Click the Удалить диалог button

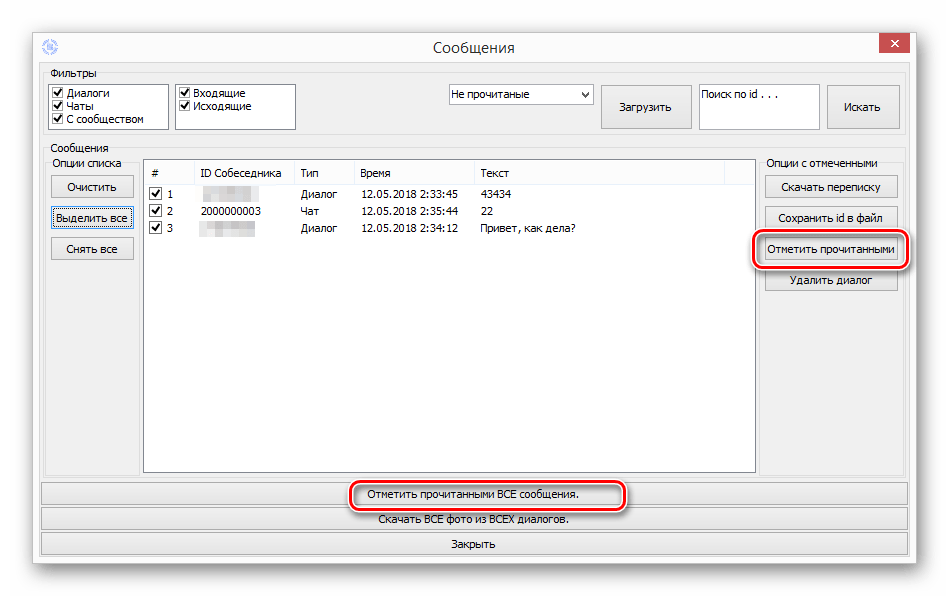[831, 280]
